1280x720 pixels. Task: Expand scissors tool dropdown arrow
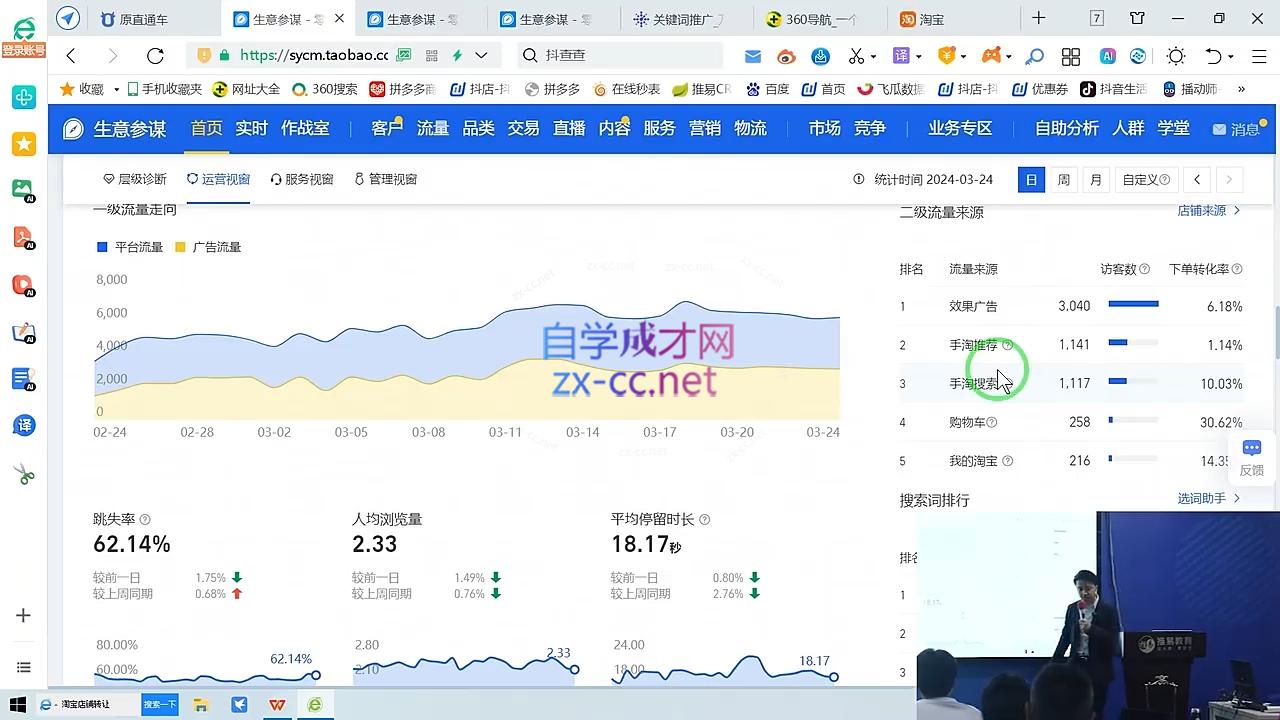tap(874, 57)
